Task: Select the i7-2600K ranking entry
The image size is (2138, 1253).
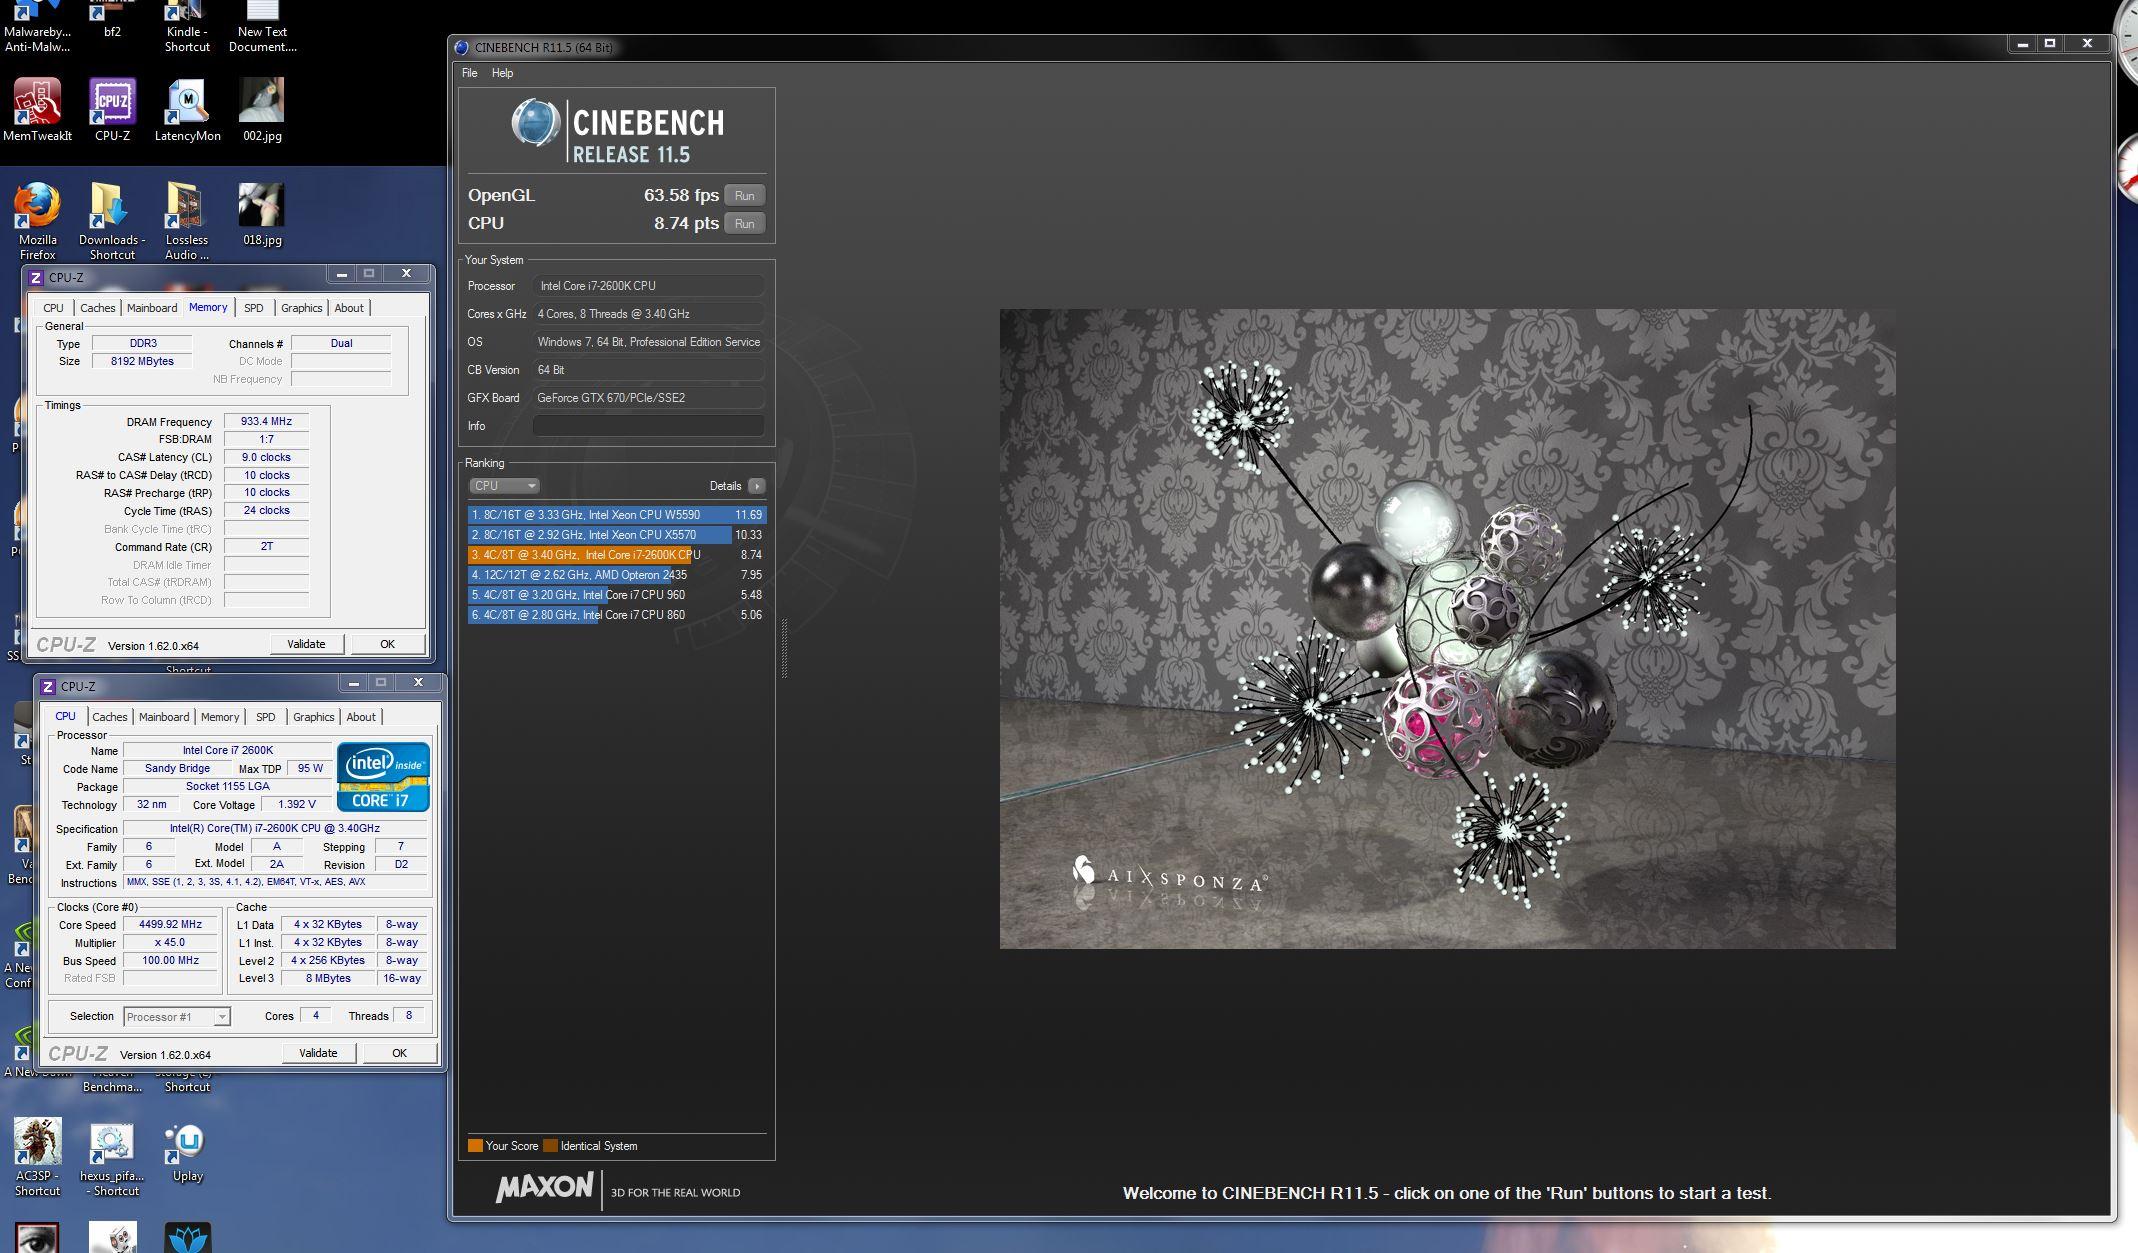Action: coord(616,555)
